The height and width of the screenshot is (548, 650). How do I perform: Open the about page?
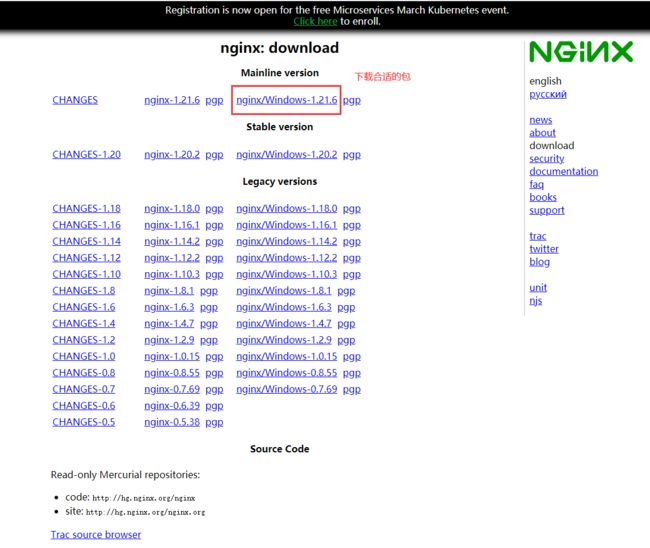tap(542, 133)
